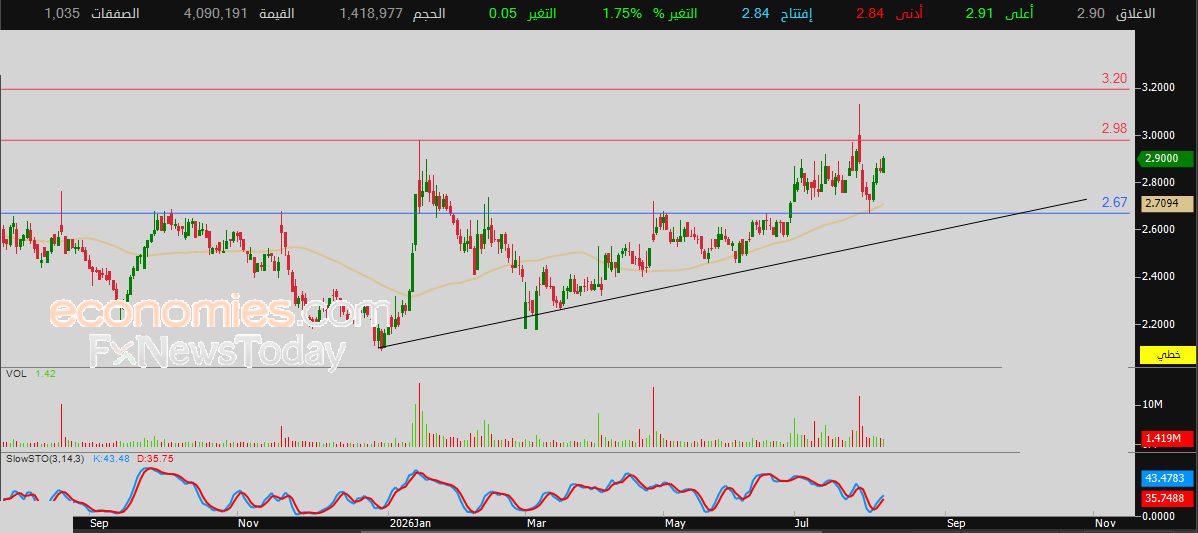Click the VOL indicator label
The width and height of the screenshot is (1198, 533).
pyautogui.click(x=15, y=373)
